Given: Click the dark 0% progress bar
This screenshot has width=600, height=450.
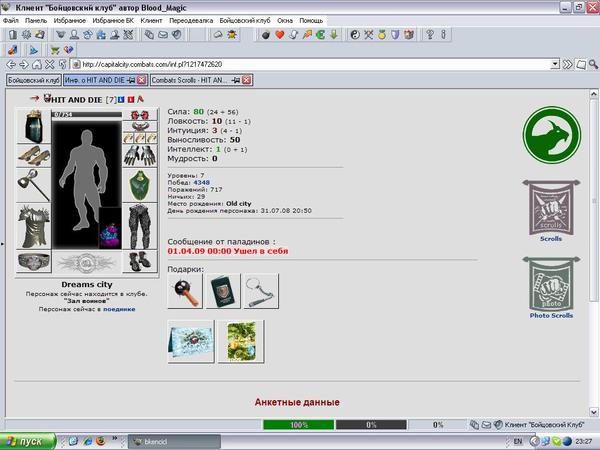Looking at the screenshot, I should click(x=371, y=425).
